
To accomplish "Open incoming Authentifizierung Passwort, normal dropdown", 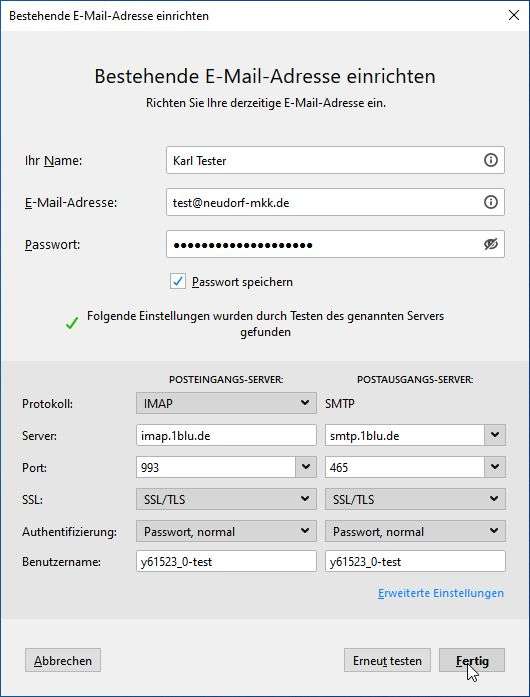I will [x=226, y=531].
